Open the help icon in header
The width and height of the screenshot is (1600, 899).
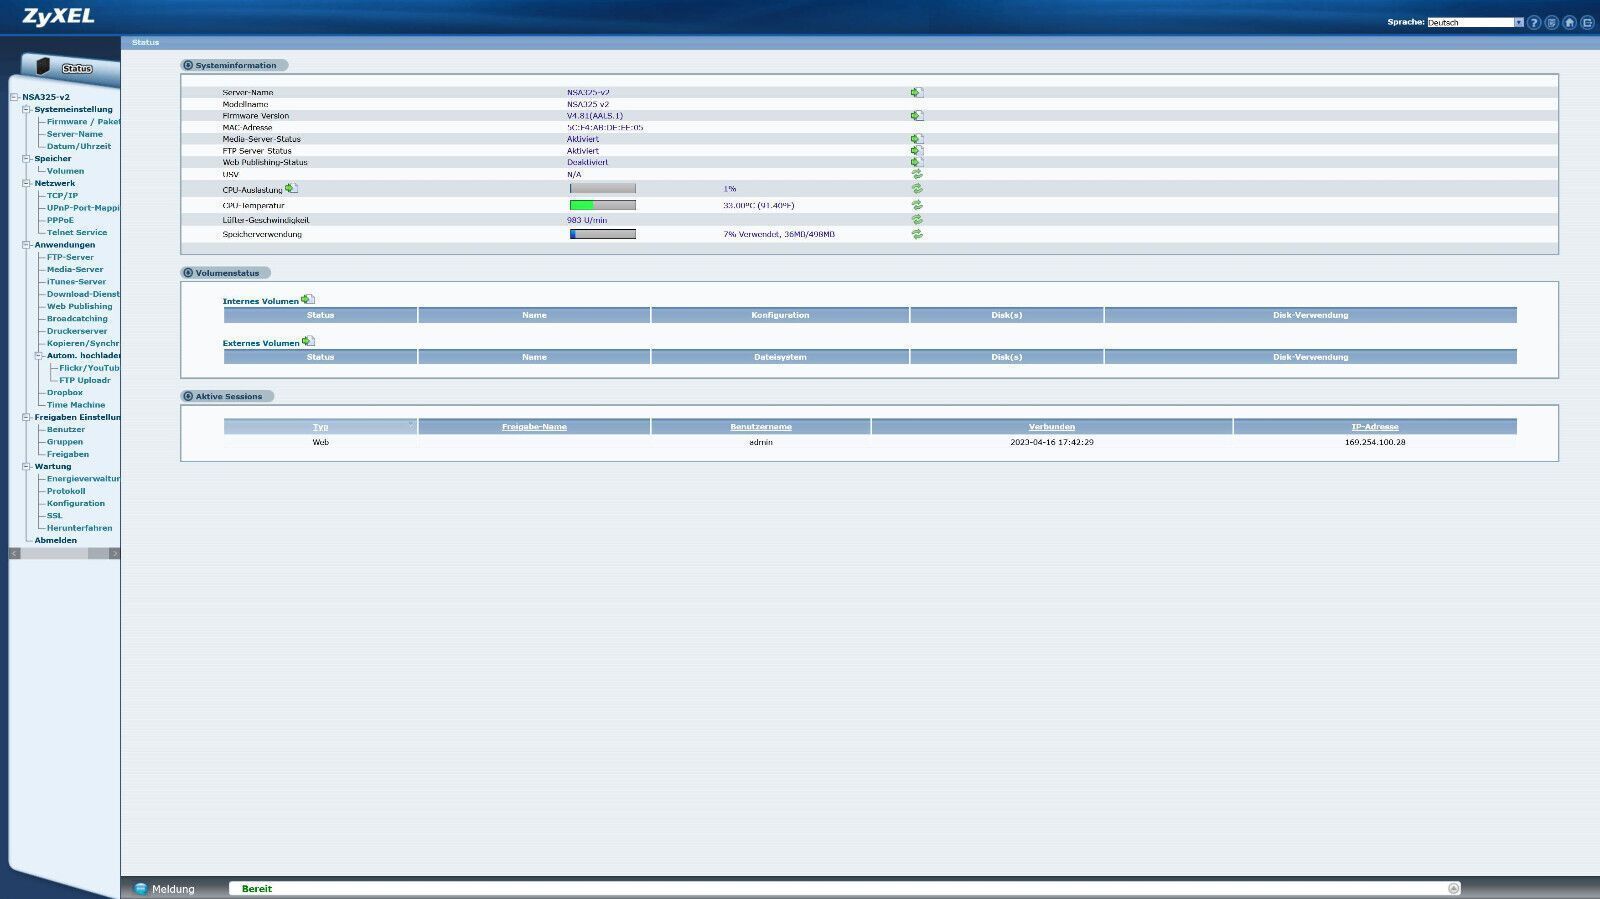(1534, 22)
